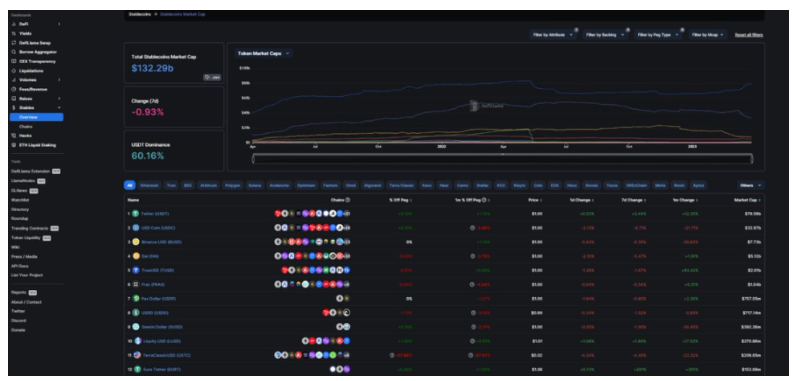Open the Token Market Caps chart dropdown
Viewport: 796px width, 381px height.
(x=263, y=53)
